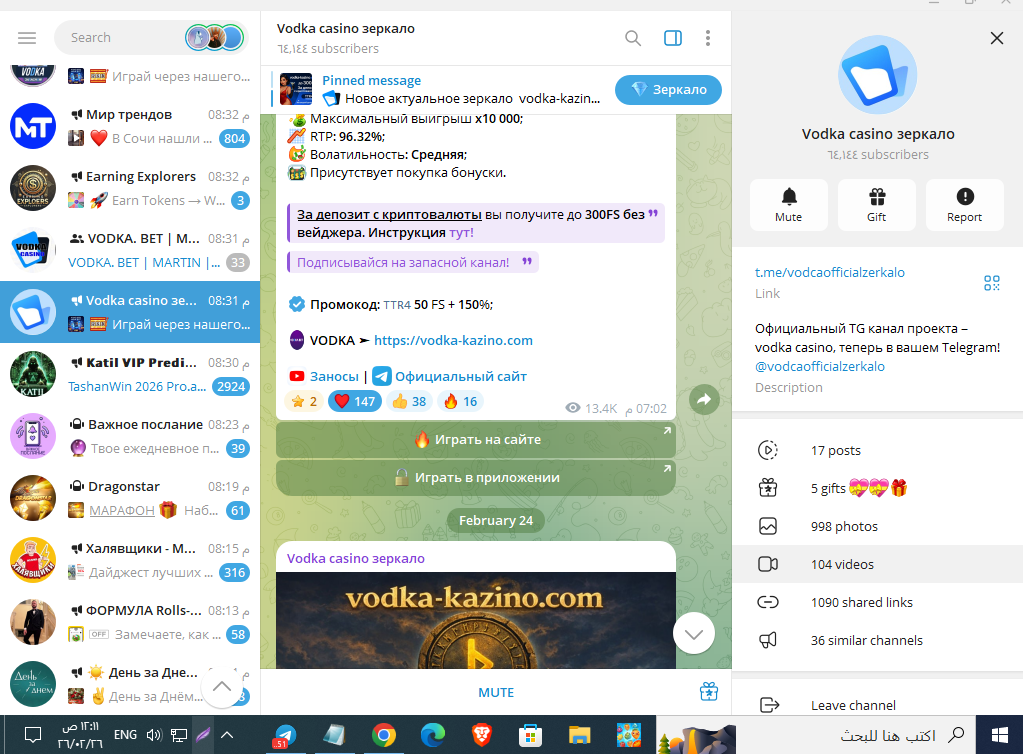The image size is (1023, 754).
Task: Show the channel QR code icon
Action: [992, 282]
